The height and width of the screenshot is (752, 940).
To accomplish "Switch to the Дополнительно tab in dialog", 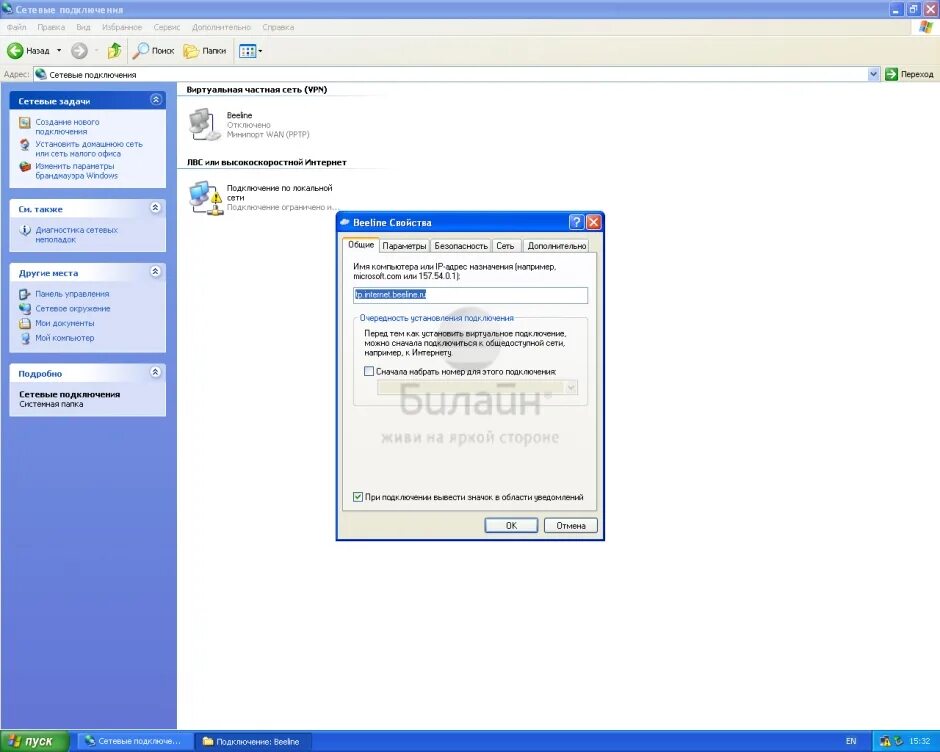I will pyautogui.click(x=556, y=246).
